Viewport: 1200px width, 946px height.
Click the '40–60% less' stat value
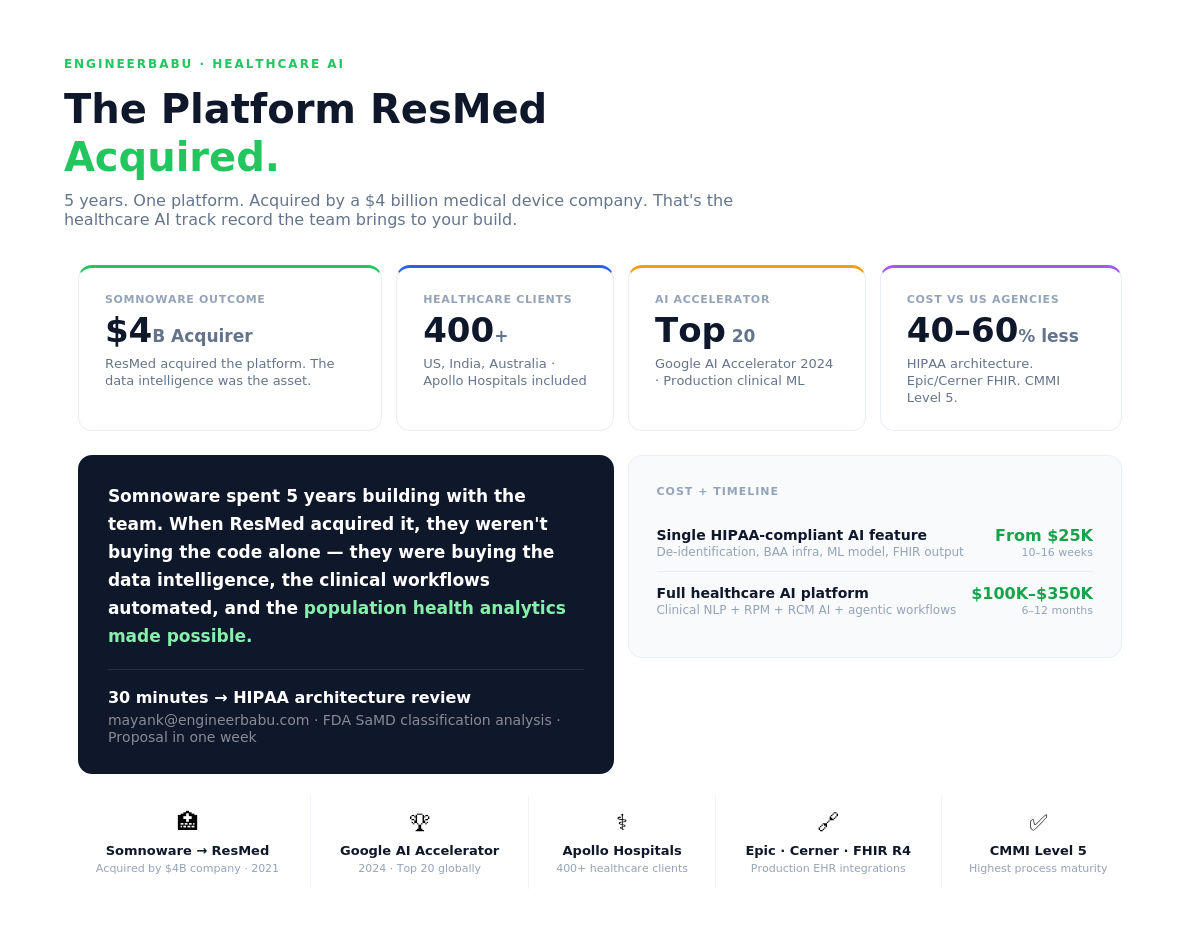(x=993, y=331)
